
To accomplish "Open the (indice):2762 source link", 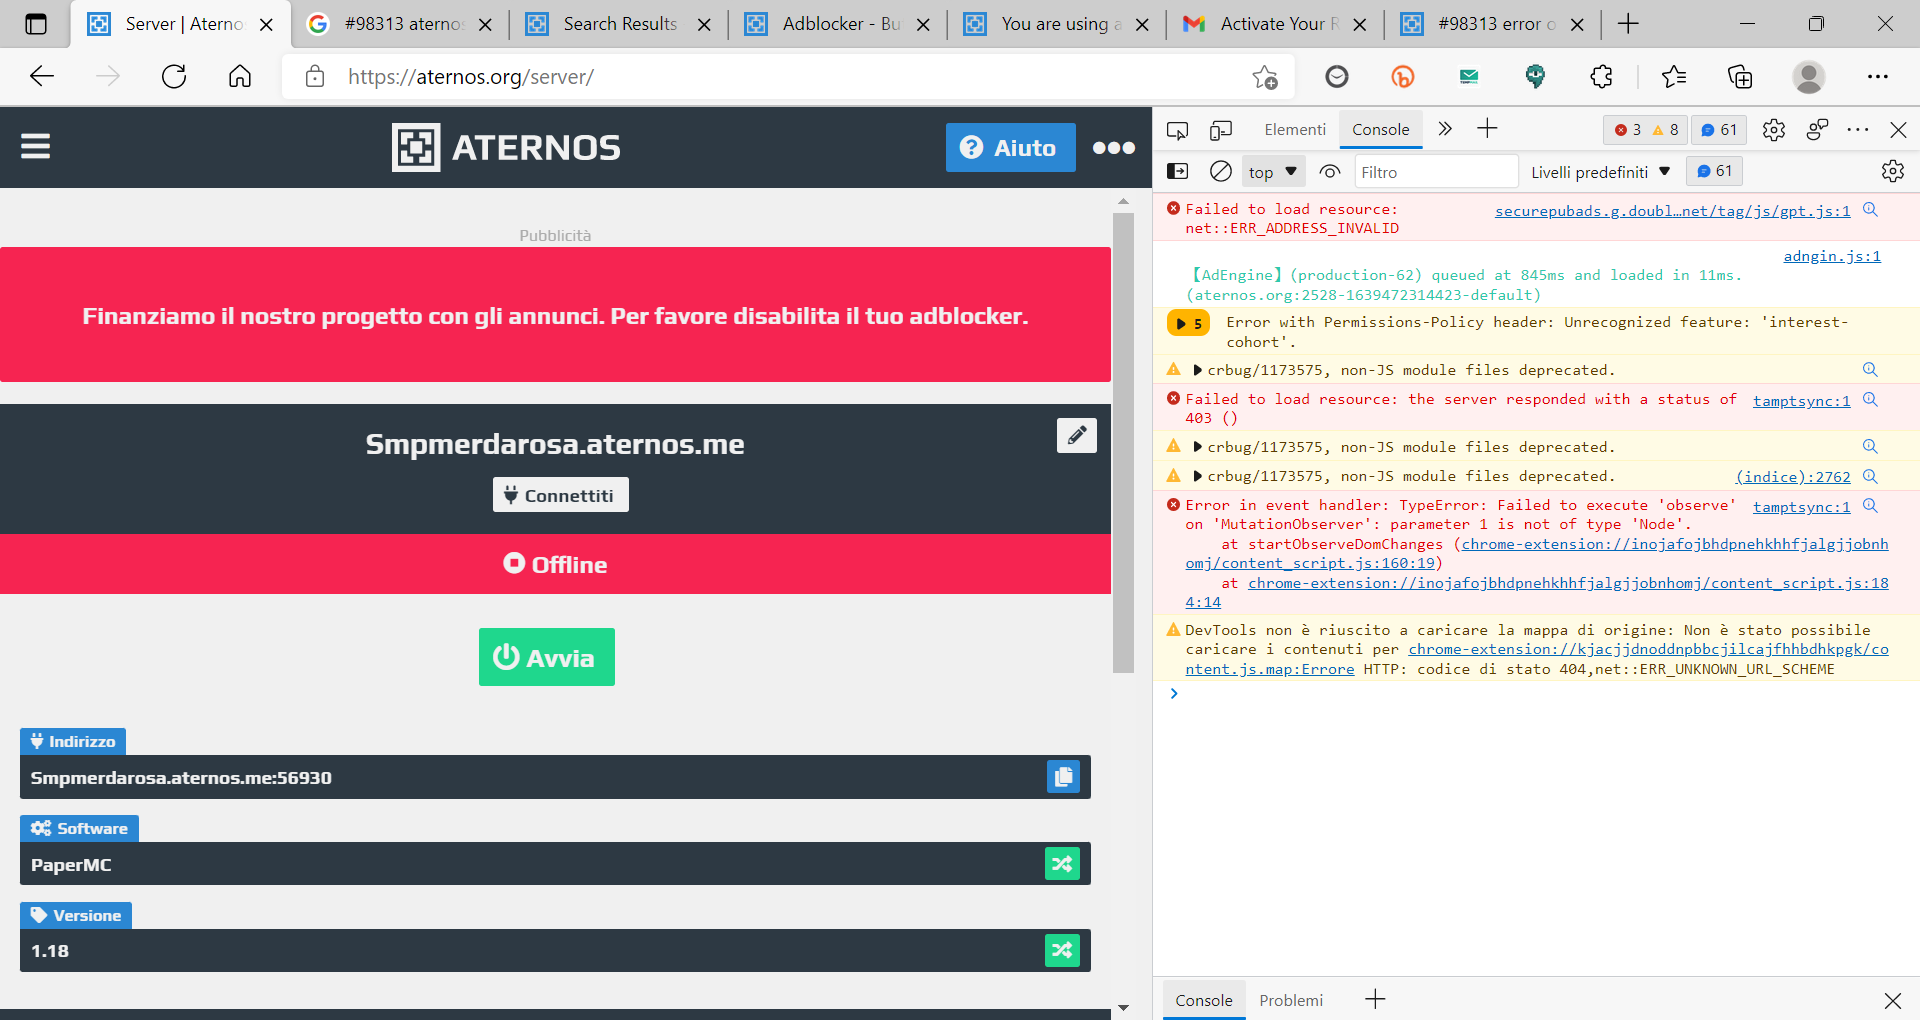I will [1793, 477].
